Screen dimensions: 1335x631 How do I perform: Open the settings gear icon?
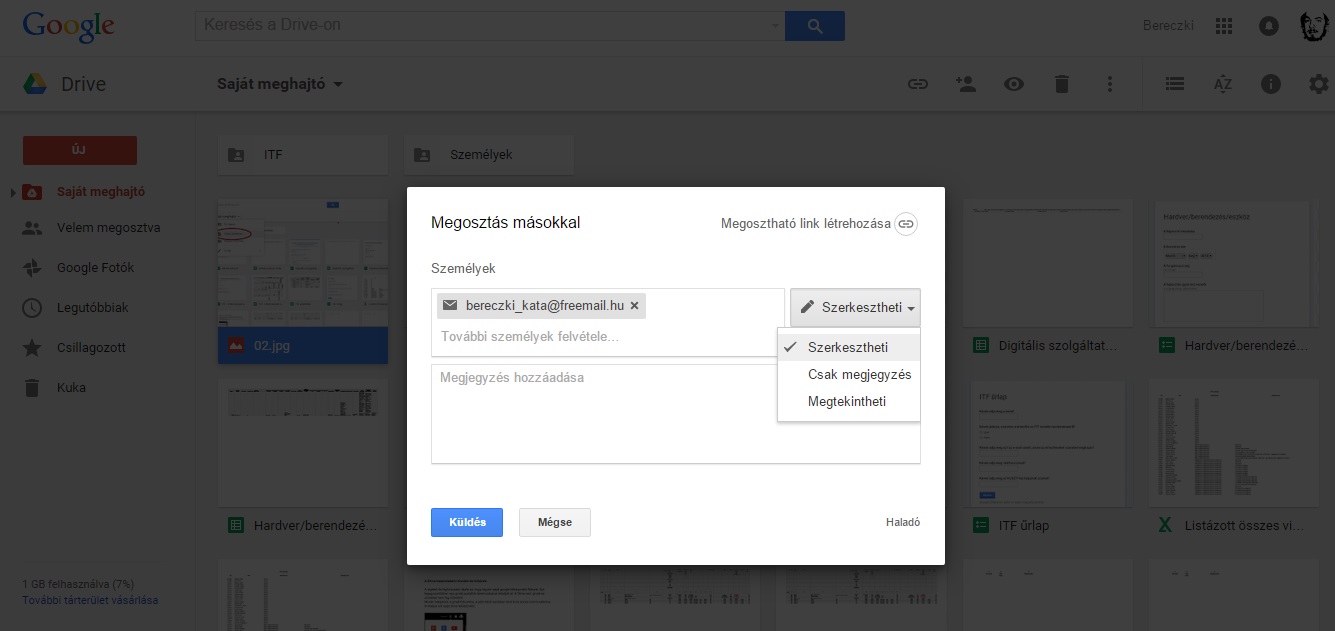(1319, 85)
